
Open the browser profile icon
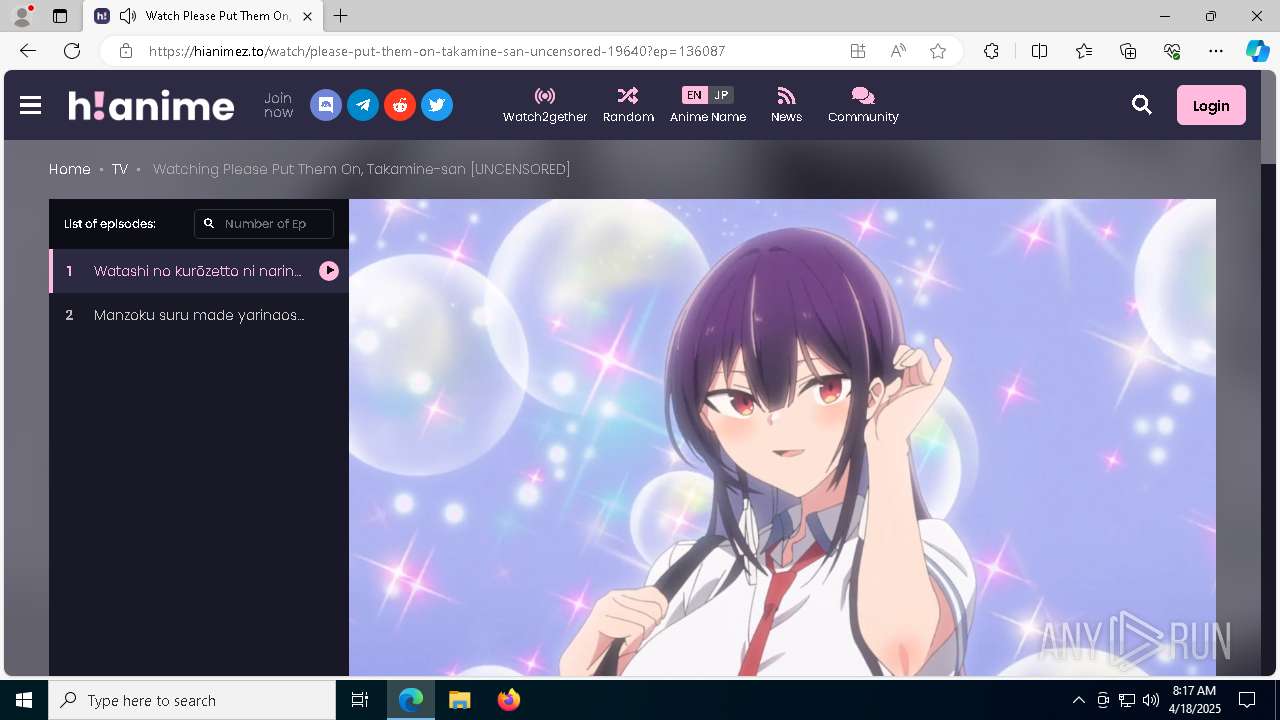(22, 16)
